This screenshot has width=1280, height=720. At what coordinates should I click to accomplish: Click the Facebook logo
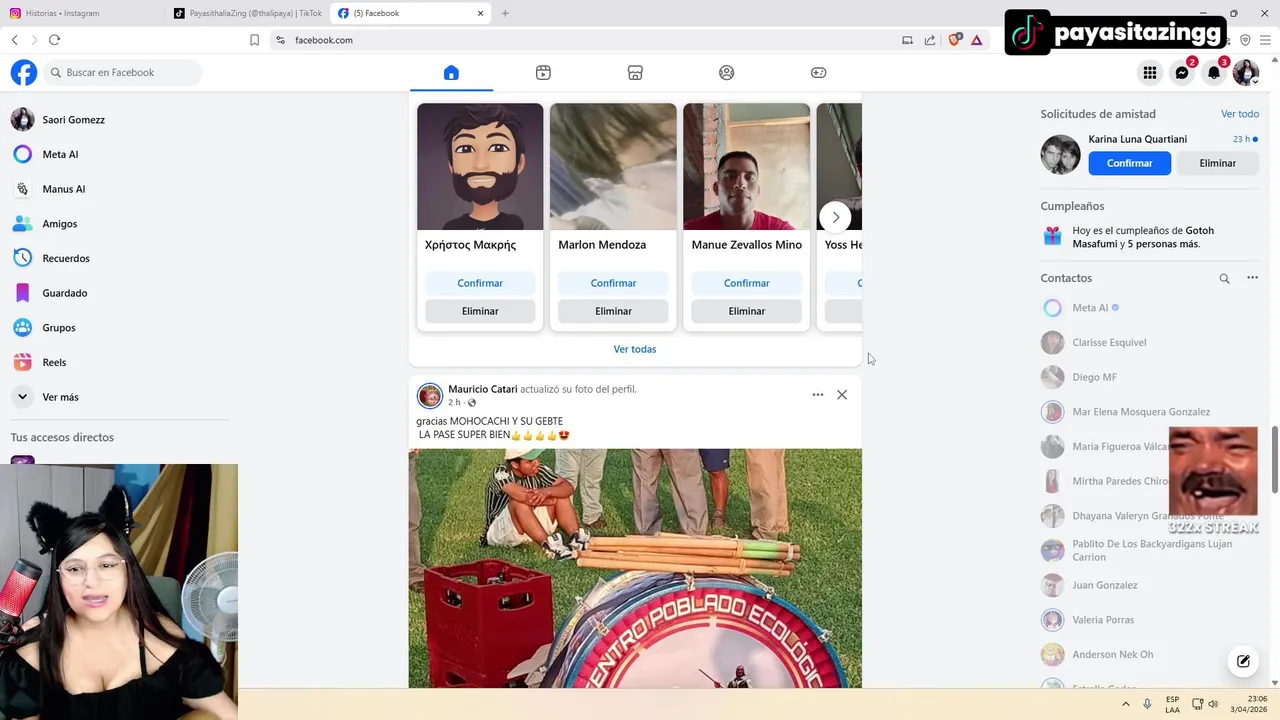(24, 72)
